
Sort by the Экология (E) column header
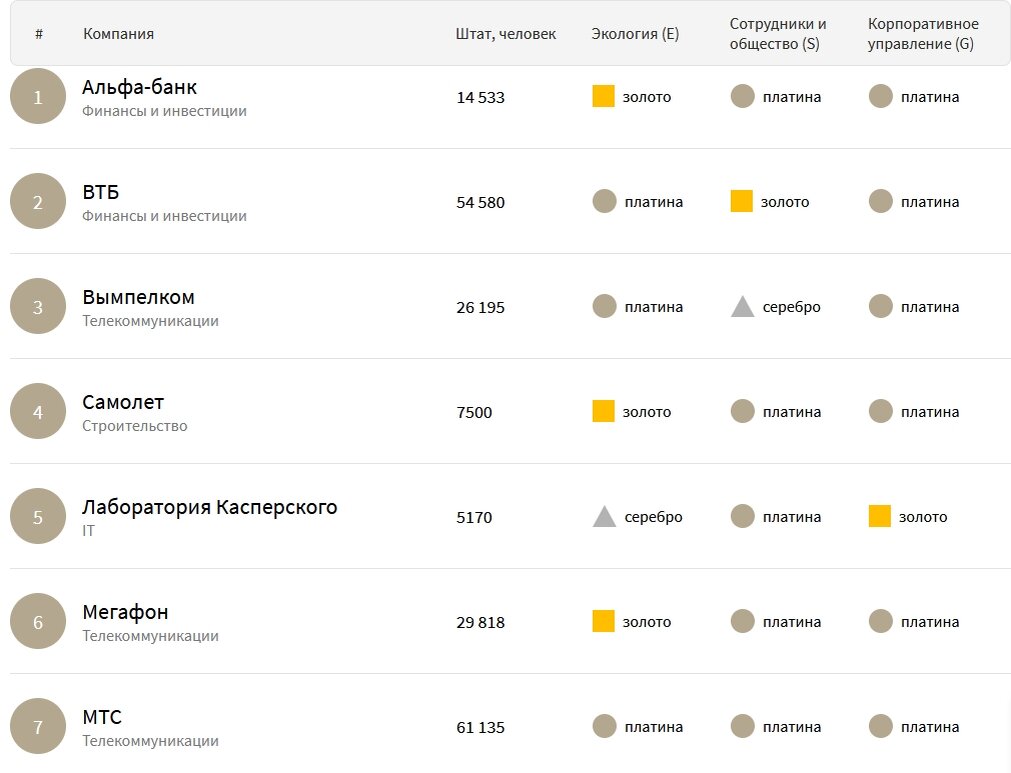(x=635, y=34)
